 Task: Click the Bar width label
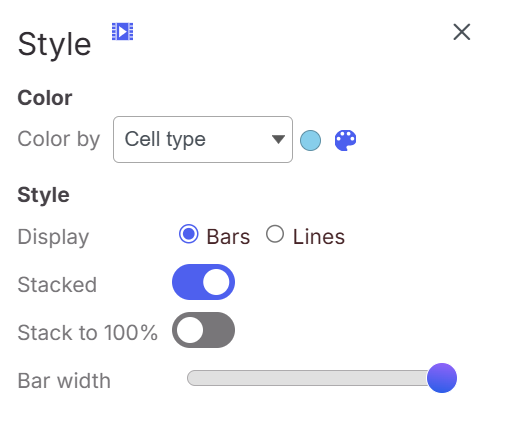[x=64, y=381]
